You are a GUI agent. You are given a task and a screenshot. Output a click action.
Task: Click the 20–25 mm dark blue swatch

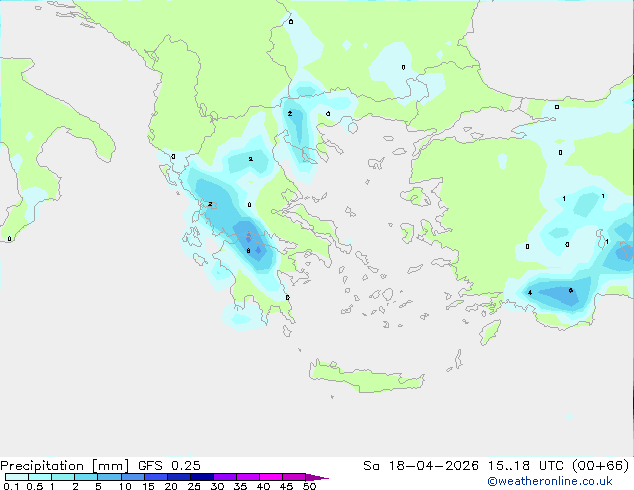pyautogui.click(x=178, y=477)
